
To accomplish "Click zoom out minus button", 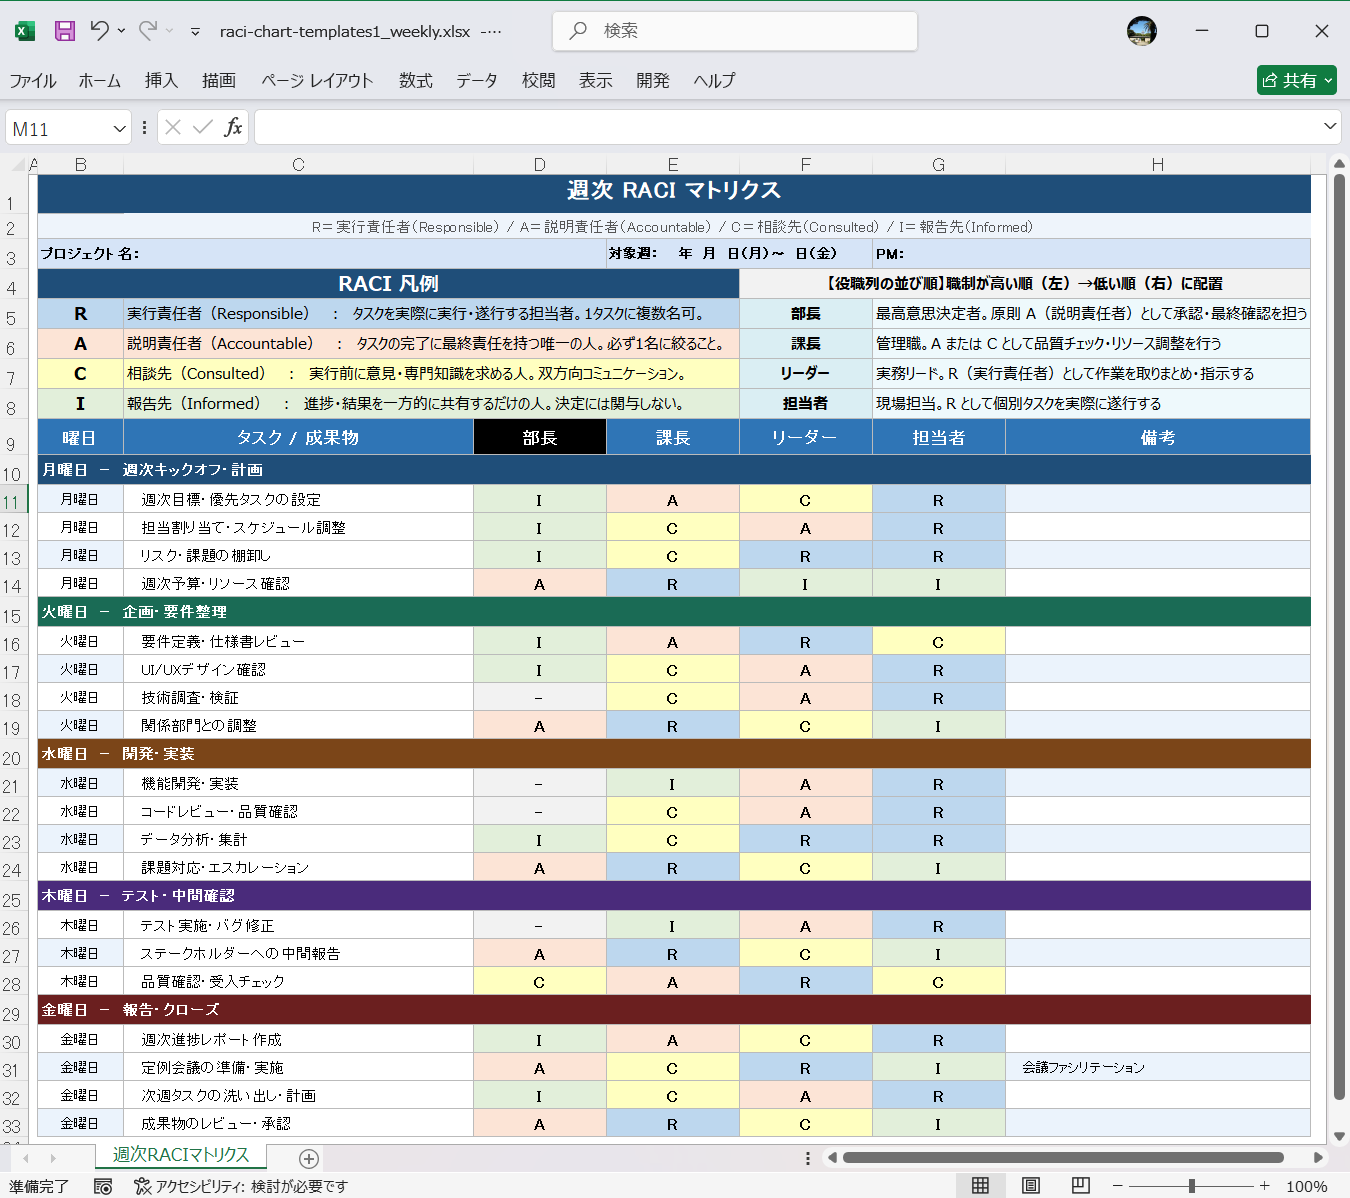I will coord(1118,1186).
